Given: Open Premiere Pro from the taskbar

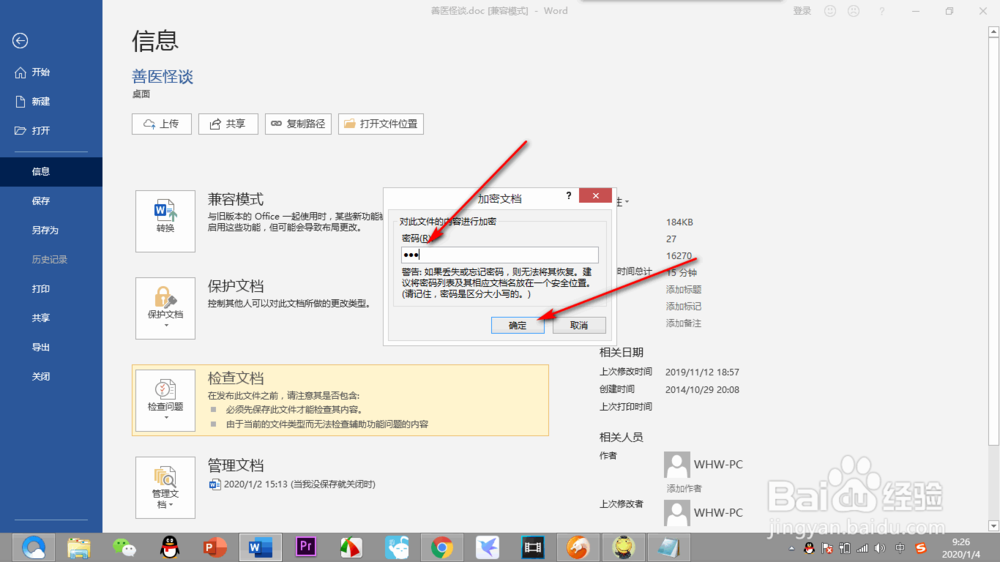Looking at the screenshot, I should click(x=306, y=547).
